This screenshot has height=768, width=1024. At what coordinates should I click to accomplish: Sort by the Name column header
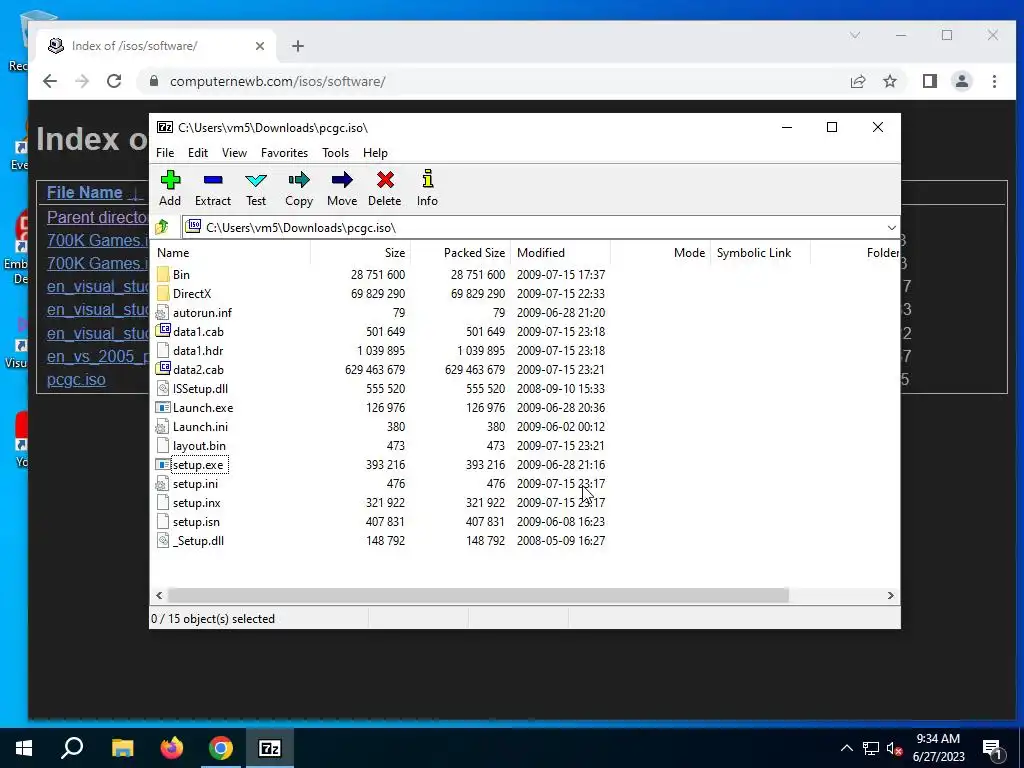(231, 253)
